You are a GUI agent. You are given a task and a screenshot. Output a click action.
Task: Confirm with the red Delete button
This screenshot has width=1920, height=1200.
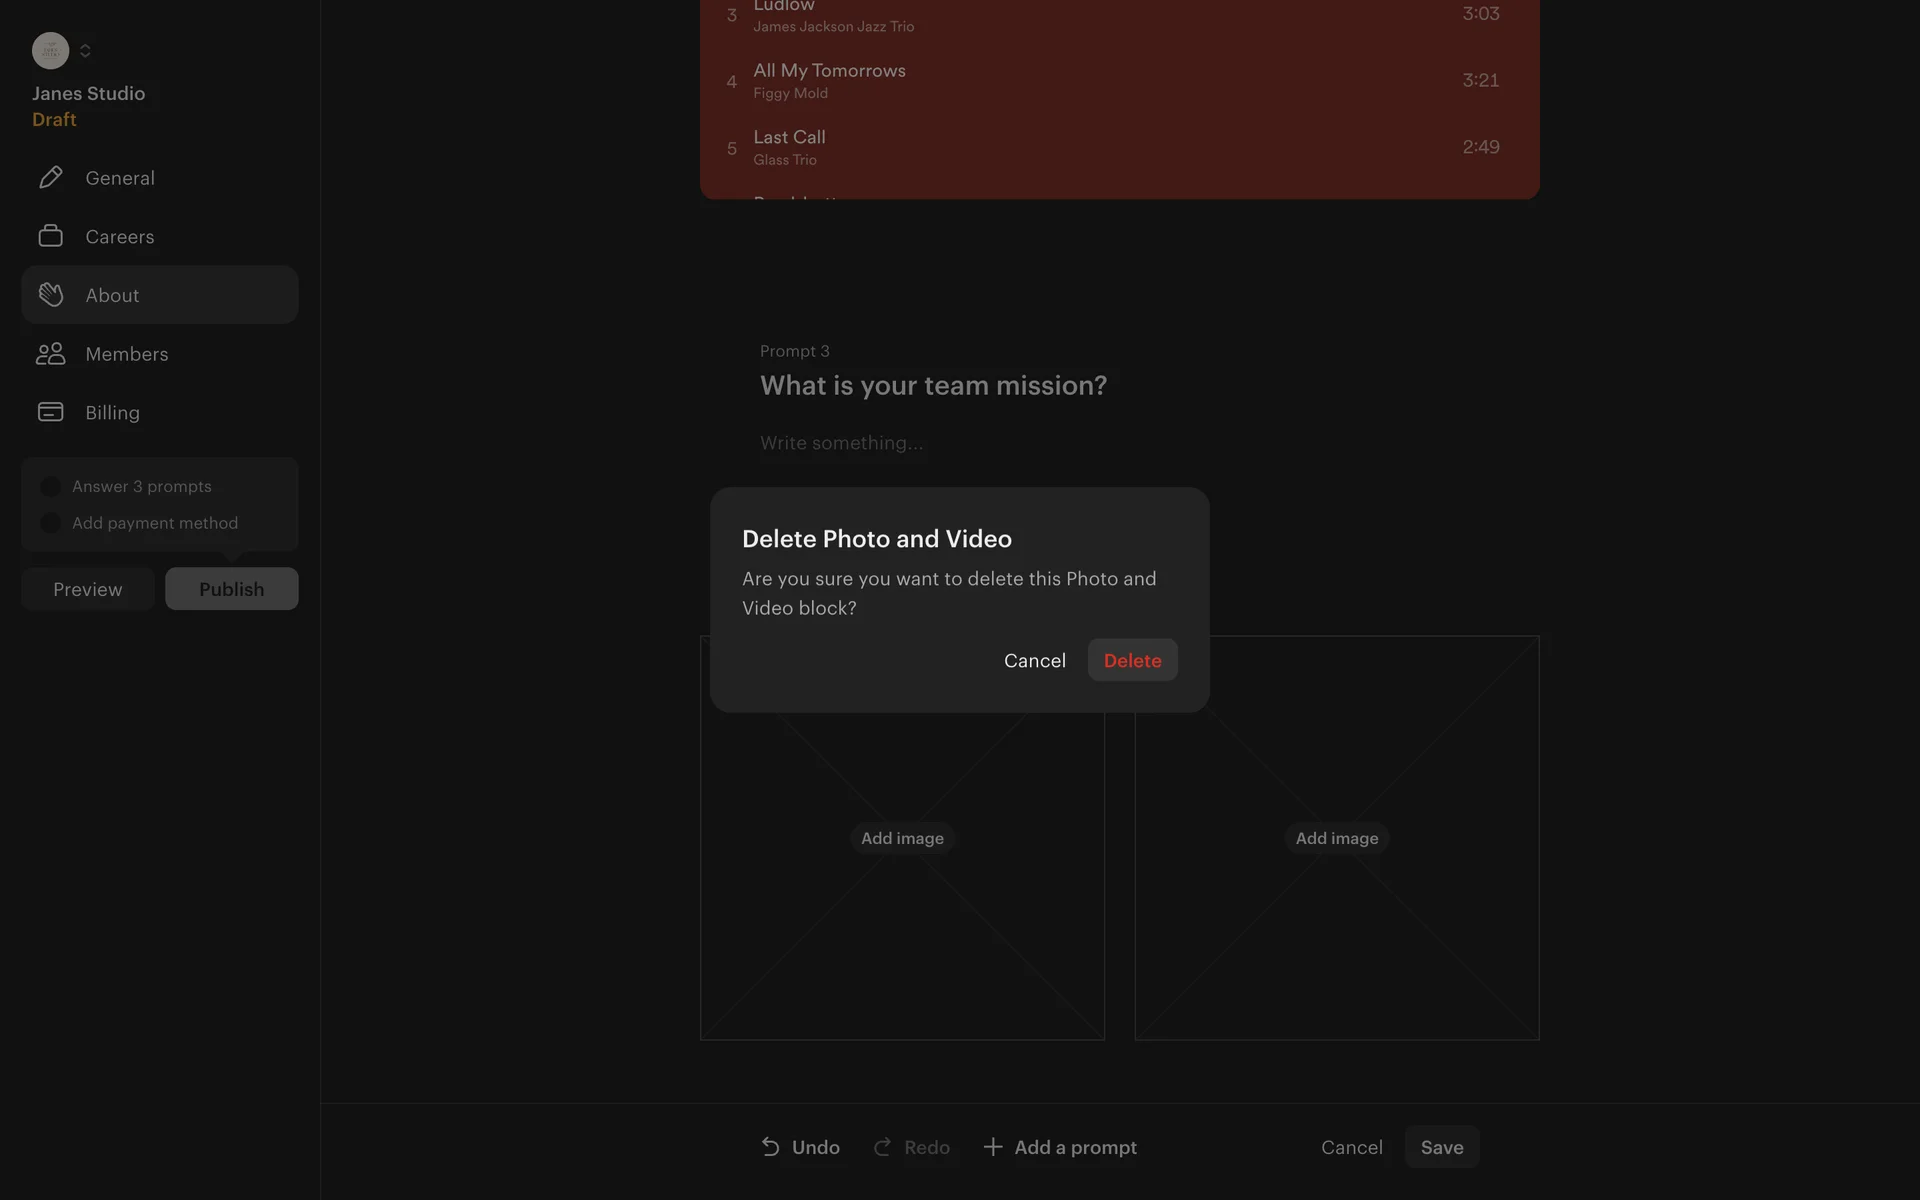(1132, 660)
